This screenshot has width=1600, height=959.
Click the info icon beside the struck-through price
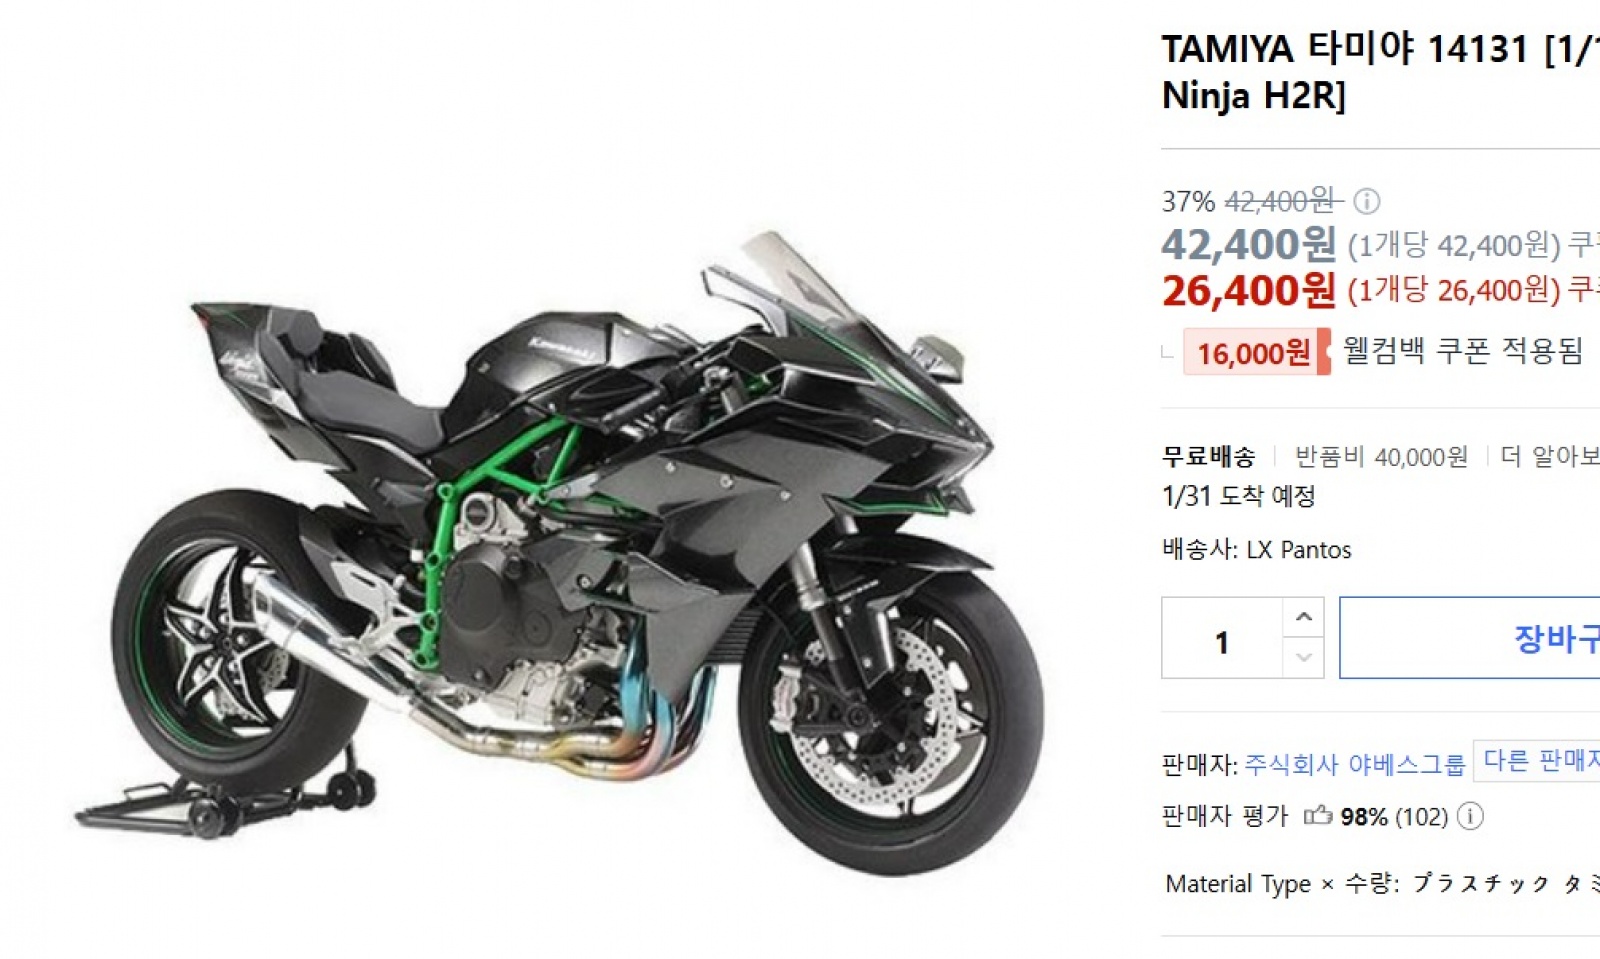1366,202
